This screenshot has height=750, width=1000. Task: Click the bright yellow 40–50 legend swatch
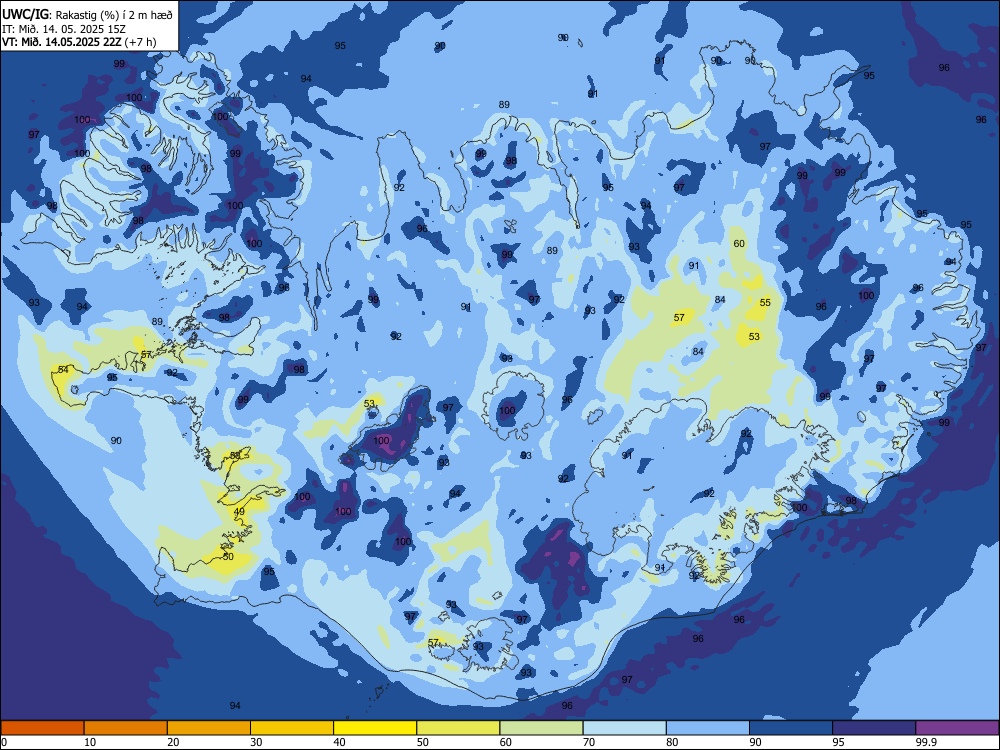pyautogui.click(x=375, y=728)
